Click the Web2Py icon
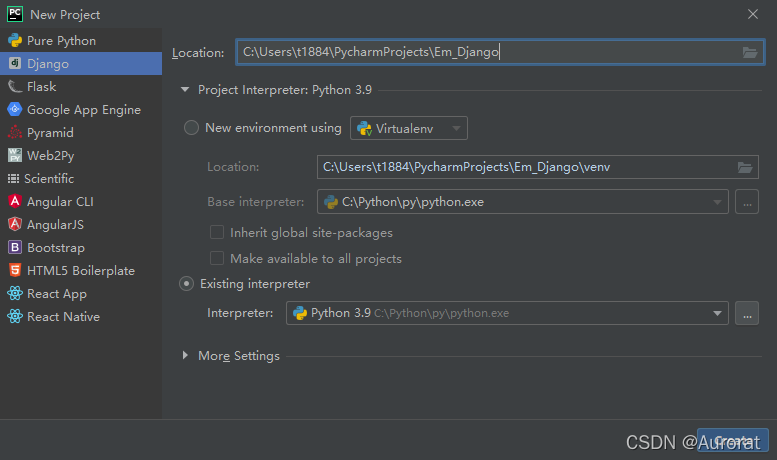The height and width of the screenshot is (460, 777). pyautogui.click(x=15, y=155)
